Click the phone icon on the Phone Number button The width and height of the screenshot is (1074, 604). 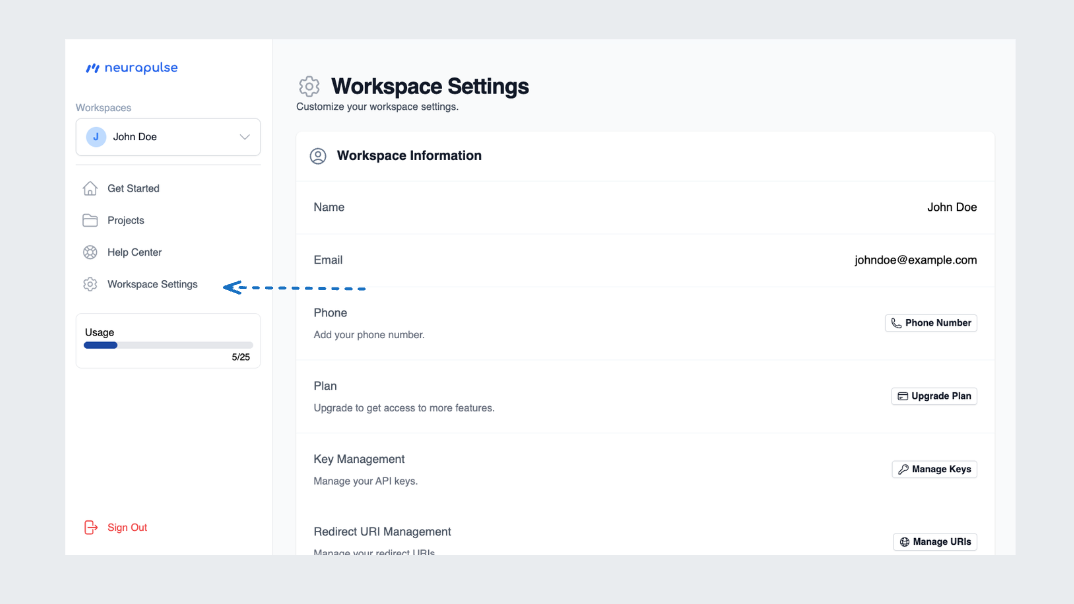point(897,322)
